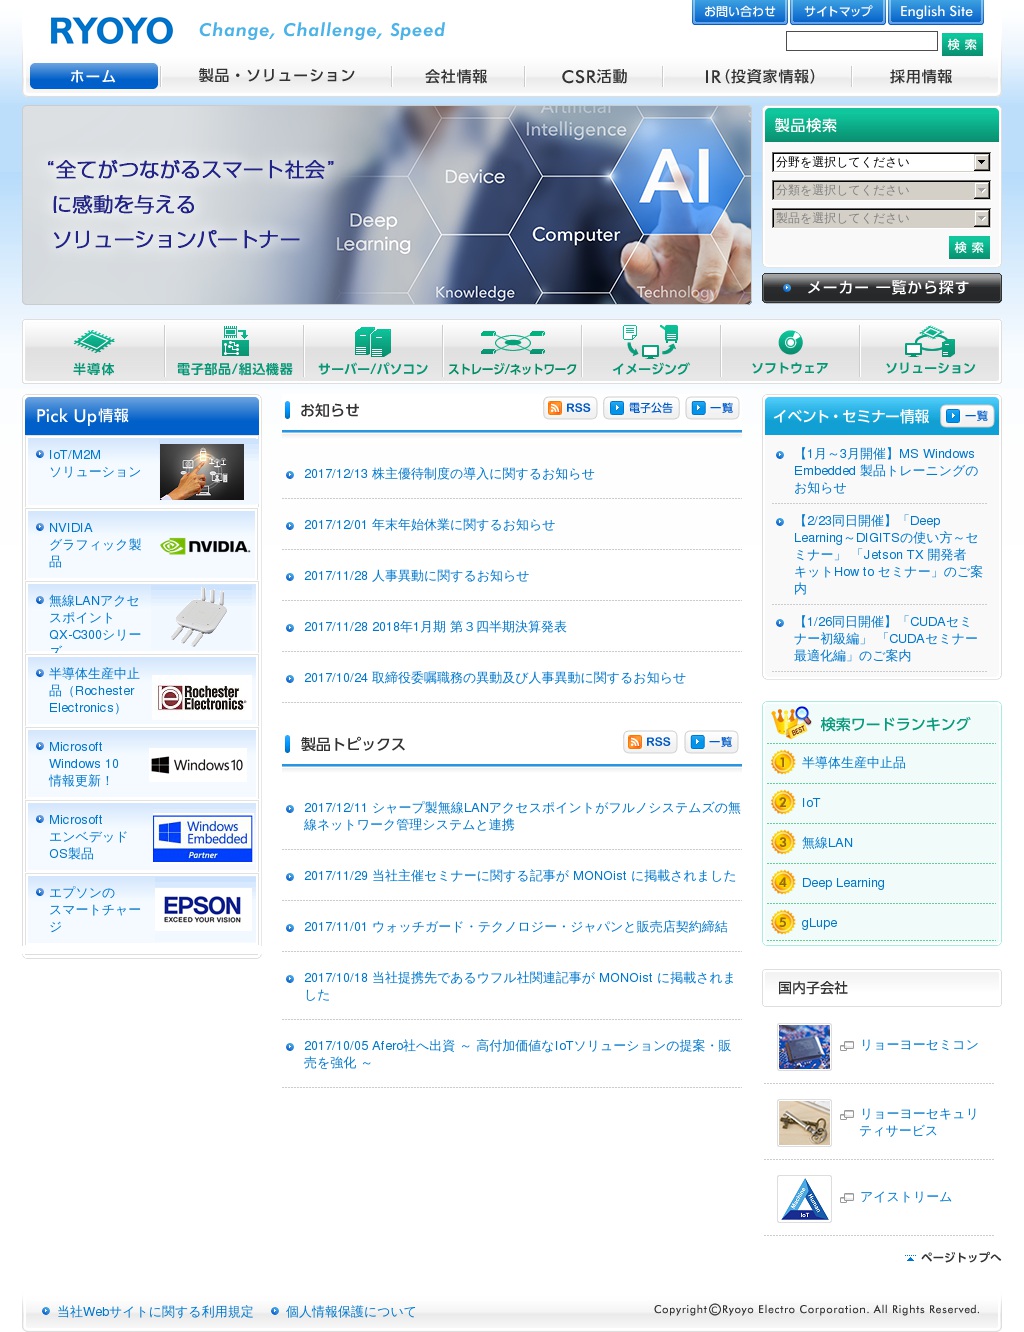Open CSR活動 menu
The image size is (1024, 1332).
coord(594,76)
